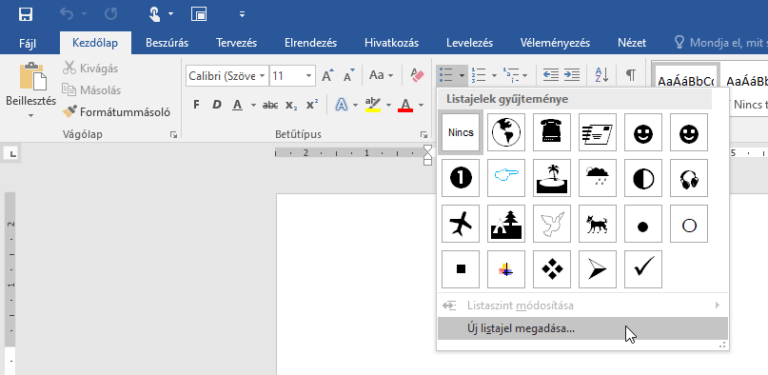Choose the airplane bullet symbol
This screenshot has height=375, width=768.
(x=460, y=224)
